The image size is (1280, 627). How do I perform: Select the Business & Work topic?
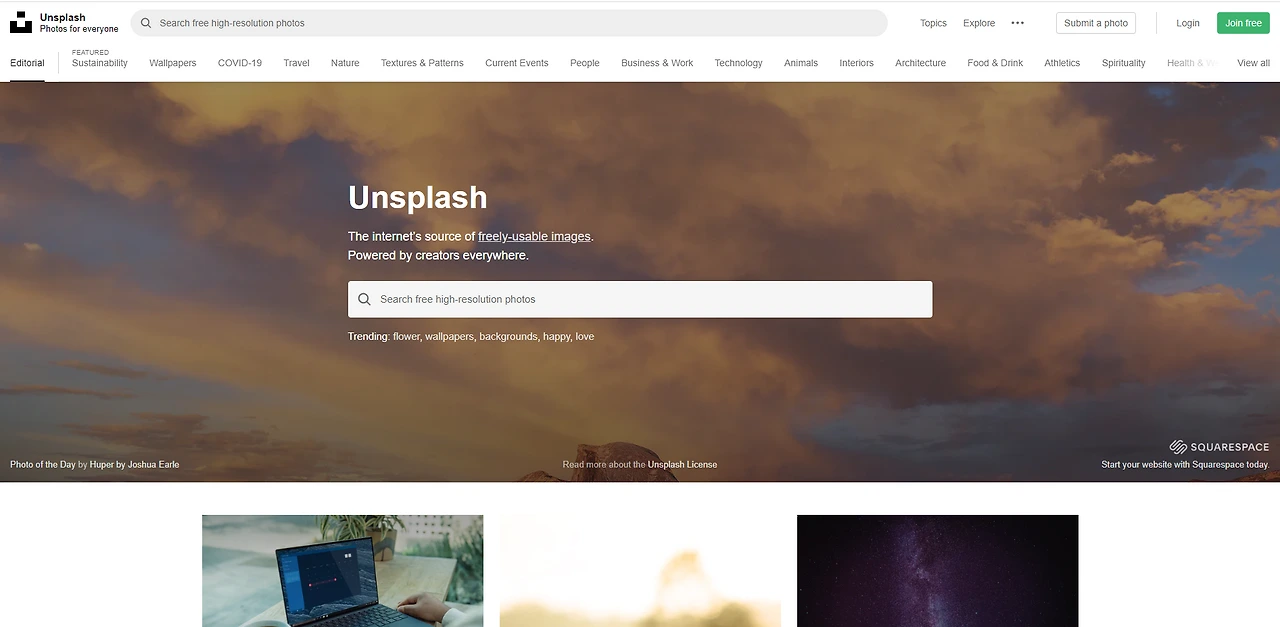coord(657,63)
